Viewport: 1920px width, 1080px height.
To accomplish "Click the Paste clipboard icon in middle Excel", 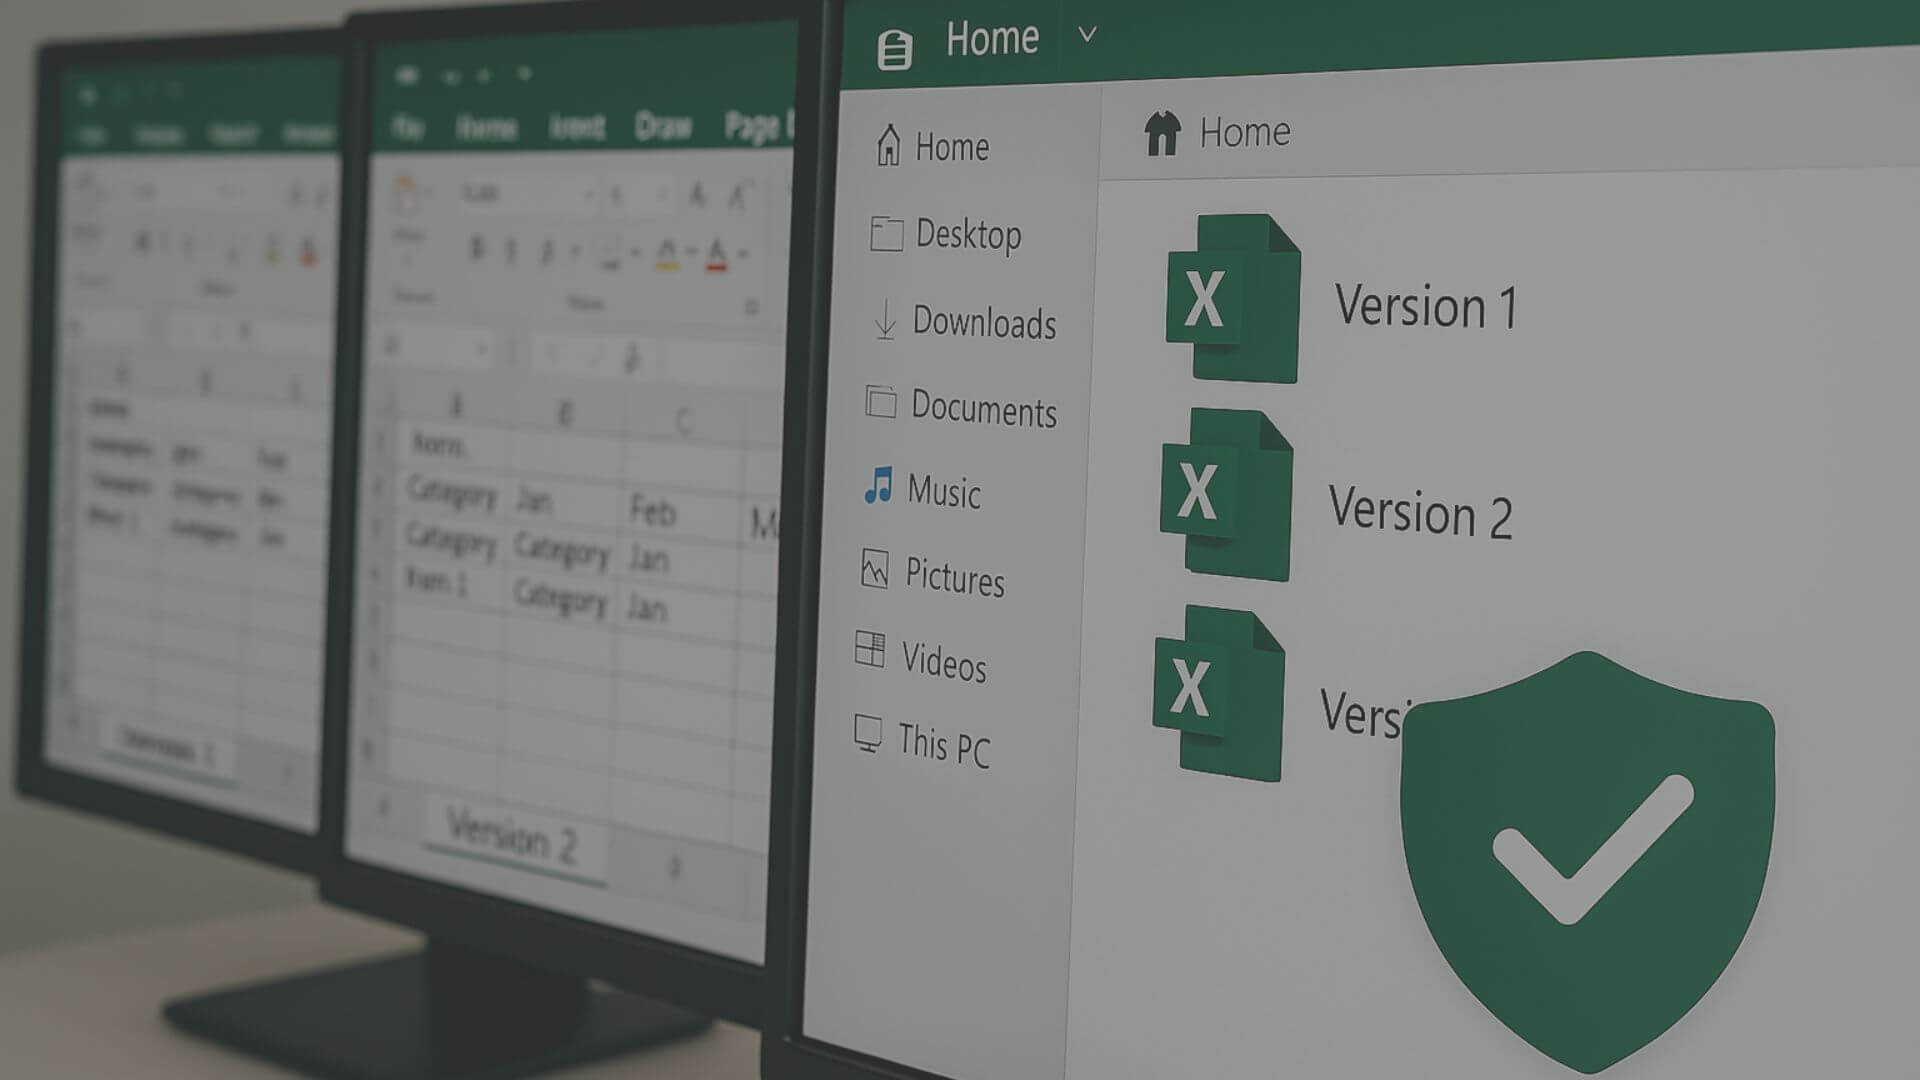I will tap(406, 194).
